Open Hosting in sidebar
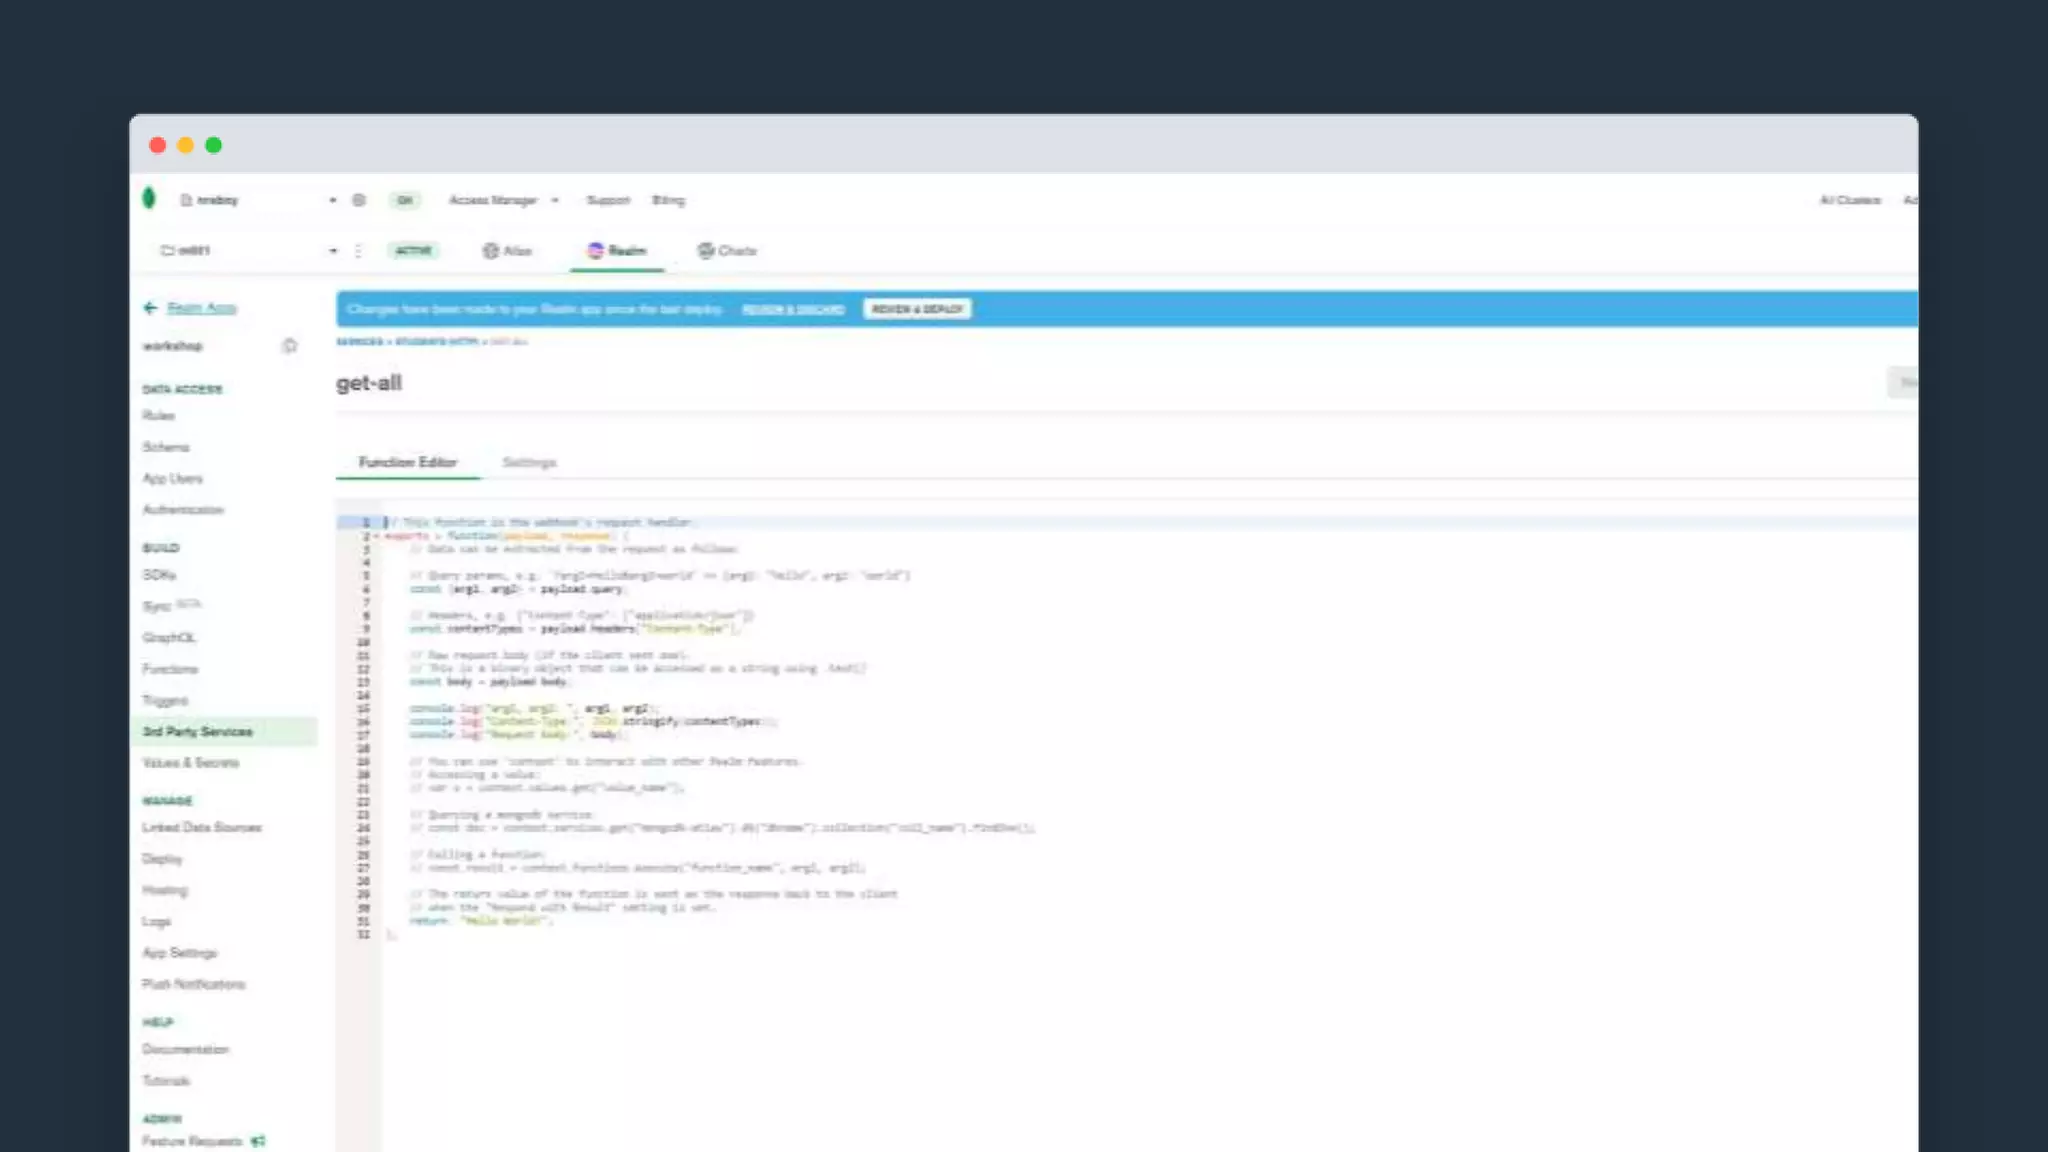2048x1152 pixels. click(x=165, y=890)
